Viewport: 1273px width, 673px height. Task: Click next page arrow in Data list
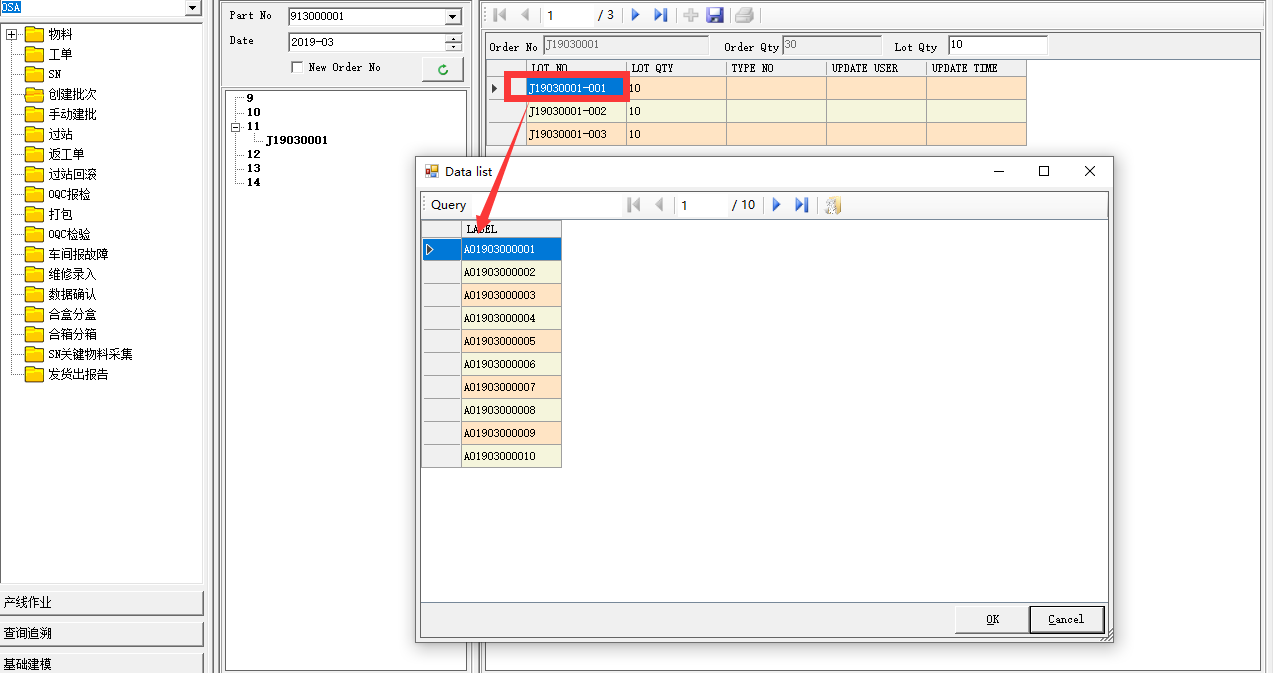click(x=776, y=205)
